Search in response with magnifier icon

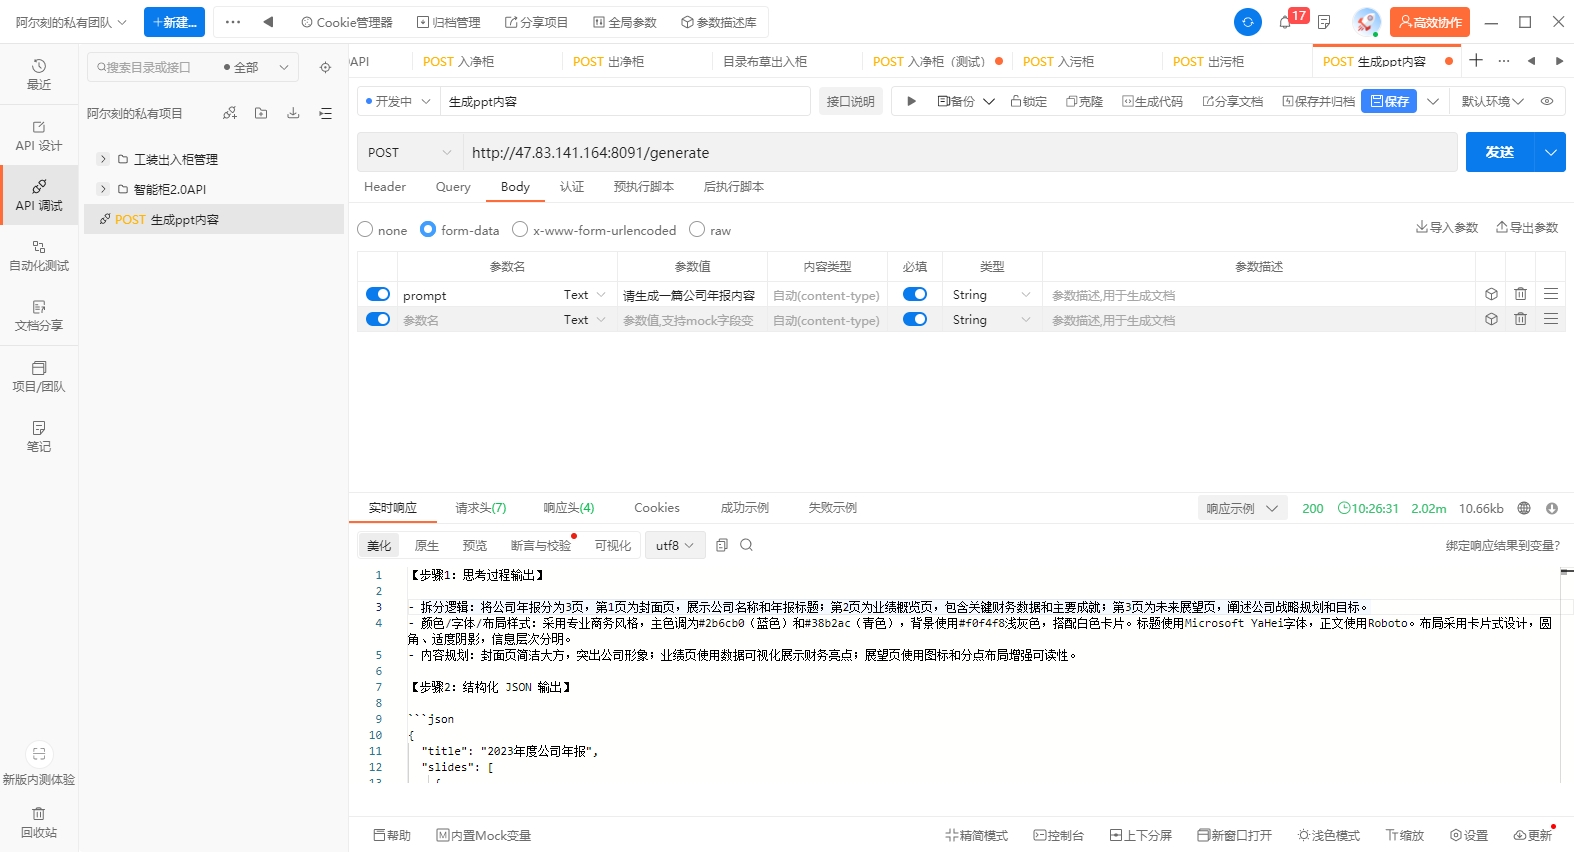746,545
